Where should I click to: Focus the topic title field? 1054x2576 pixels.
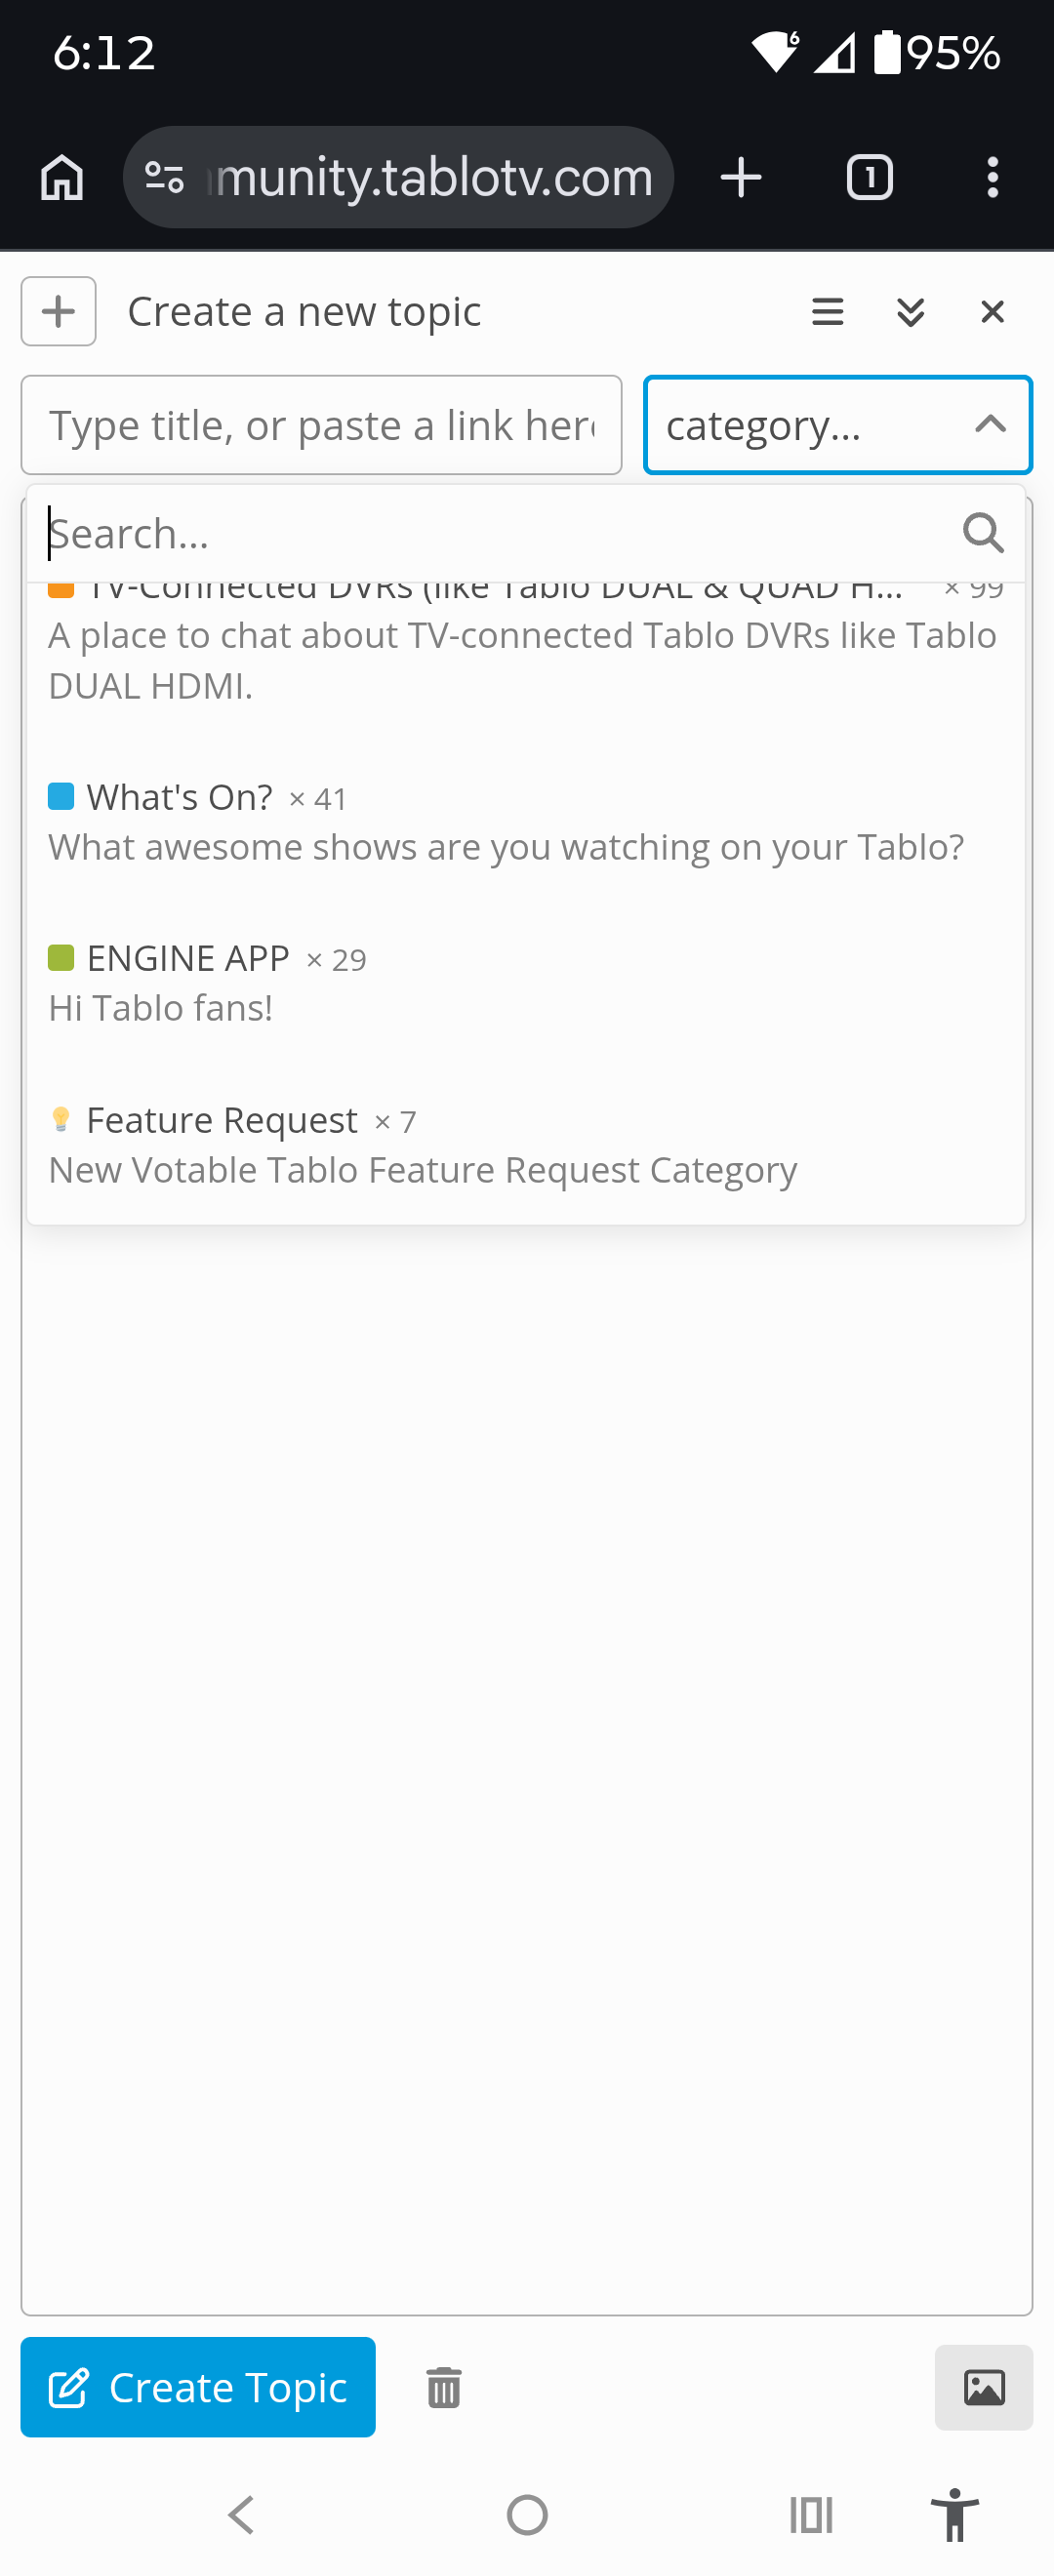point(322,425)
